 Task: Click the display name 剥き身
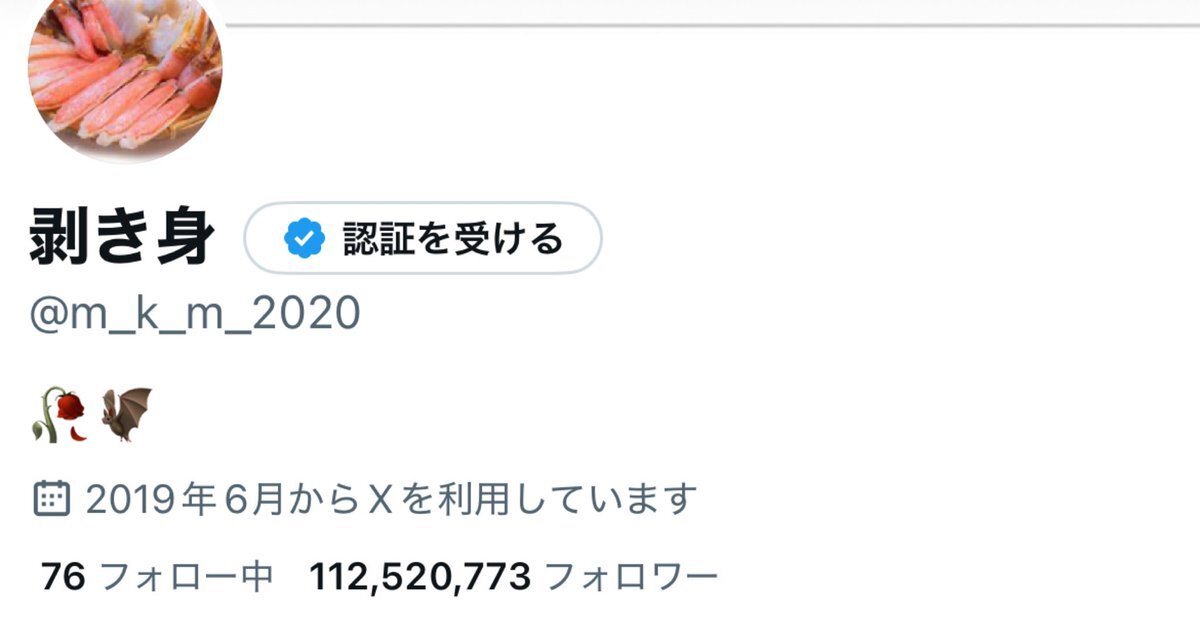[120, 239]
